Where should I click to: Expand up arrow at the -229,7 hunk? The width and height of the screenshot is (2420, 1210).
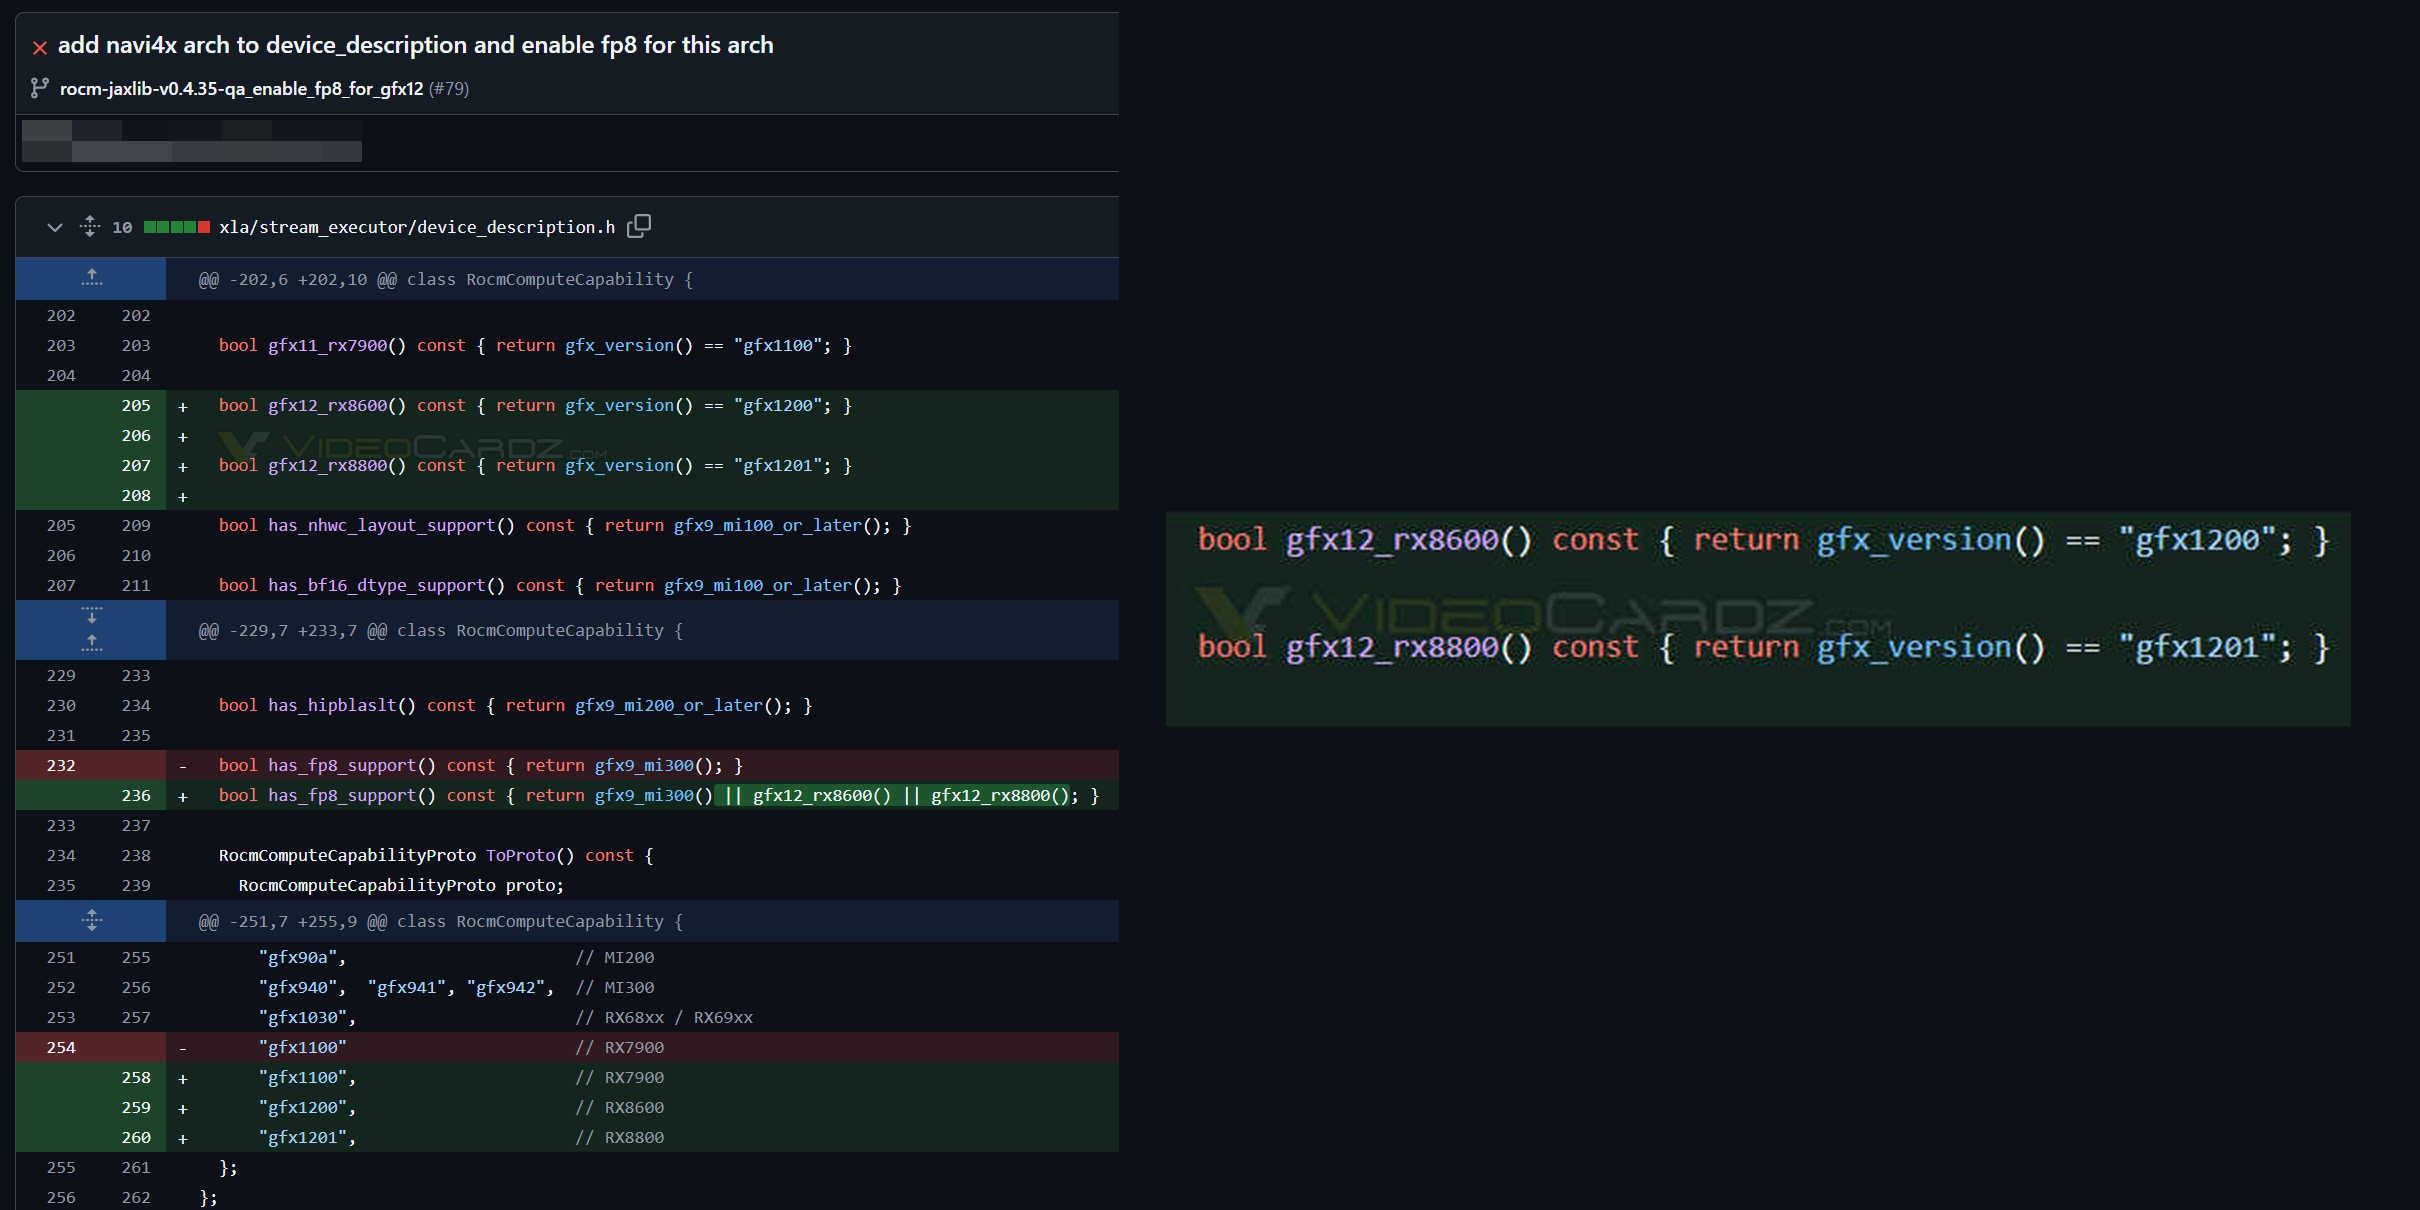point(91,643)
